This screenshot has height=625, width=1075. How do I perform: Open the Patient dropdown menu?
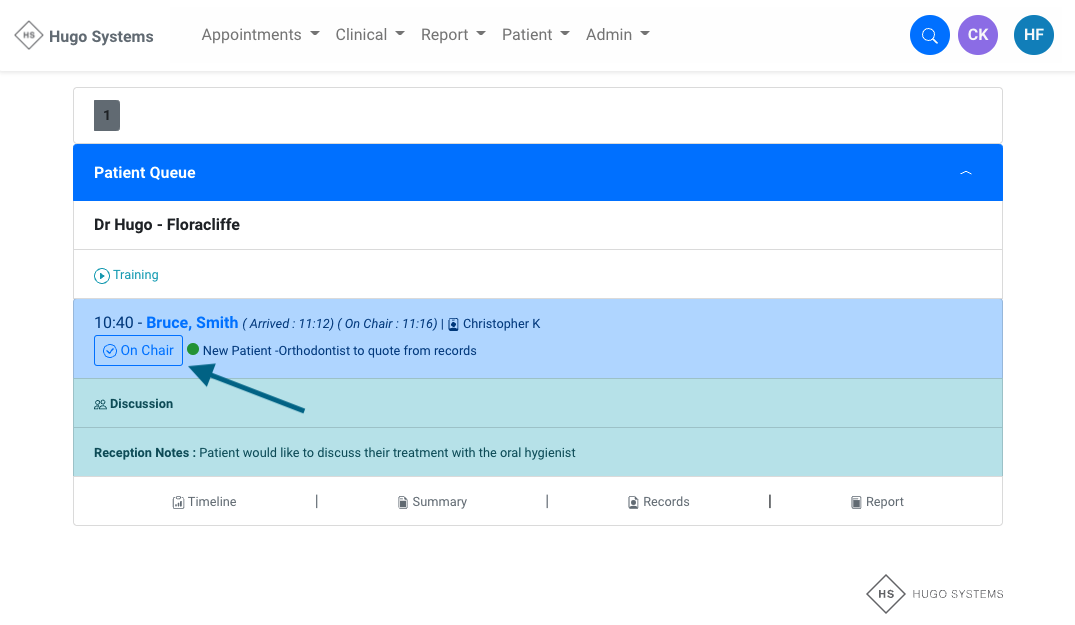pyautogui.click(x=535, y=35)
